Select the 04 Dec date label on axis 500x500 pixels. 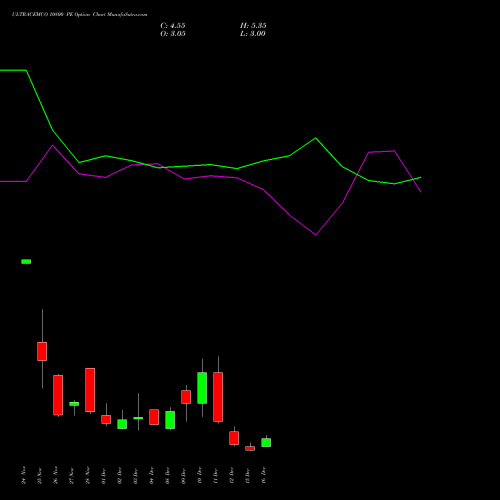[152, 475]
